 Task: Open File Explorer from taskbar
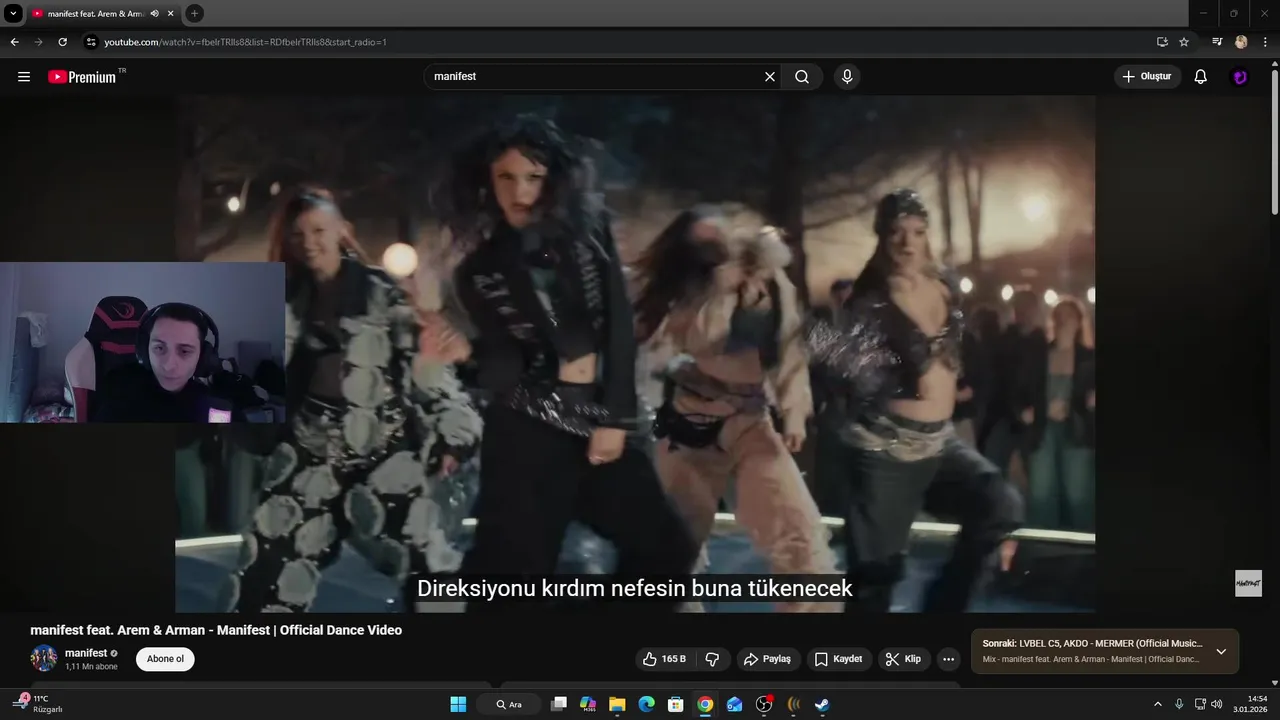point(617,704)
